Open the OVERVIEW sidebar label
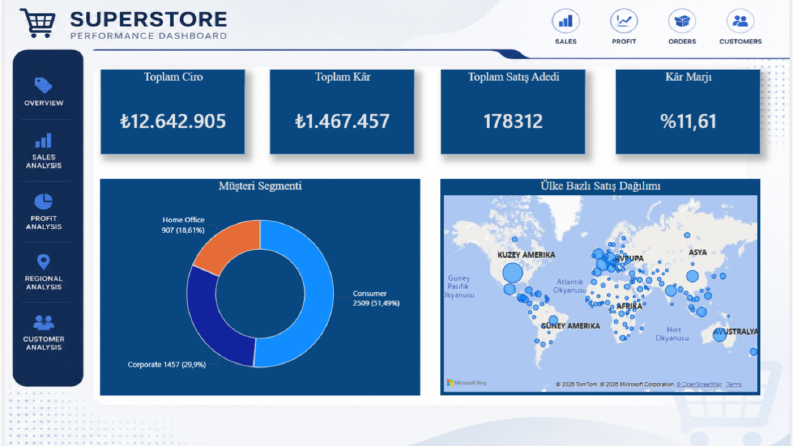 44,103
